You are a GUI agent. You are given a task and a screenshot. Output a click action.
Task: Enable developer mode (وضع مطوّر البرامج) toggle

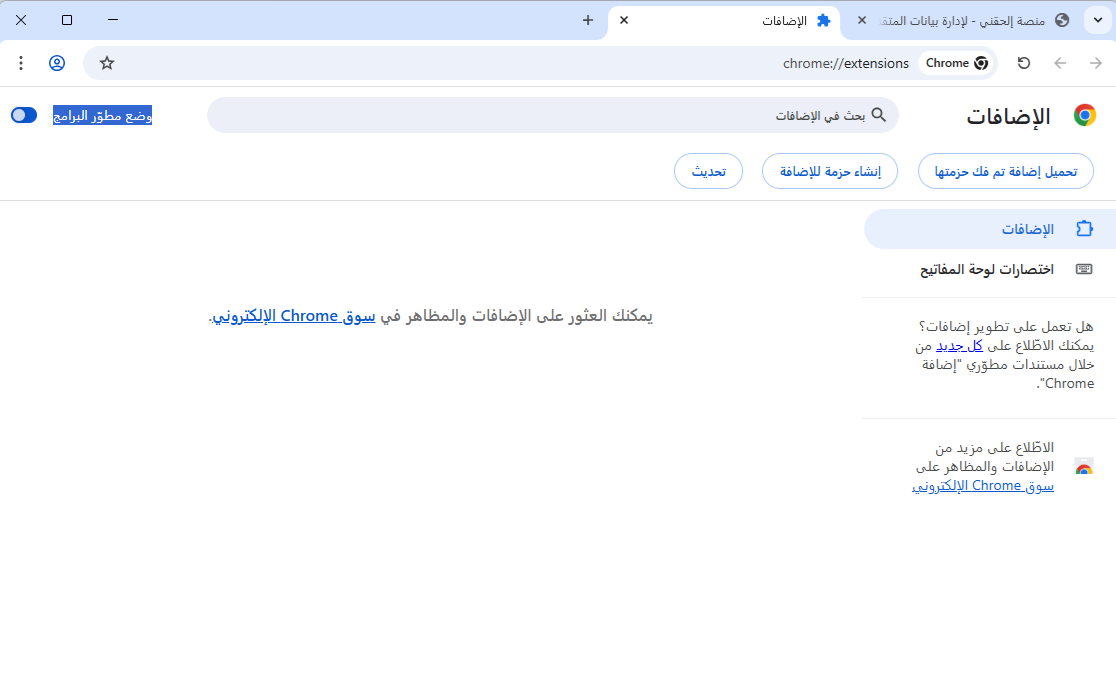pyautogui.click(x=23, y=115)
